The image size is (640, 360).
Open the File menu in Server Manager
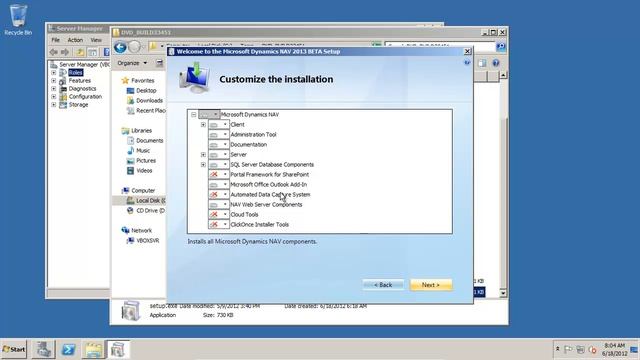click(x=56, y=40)
